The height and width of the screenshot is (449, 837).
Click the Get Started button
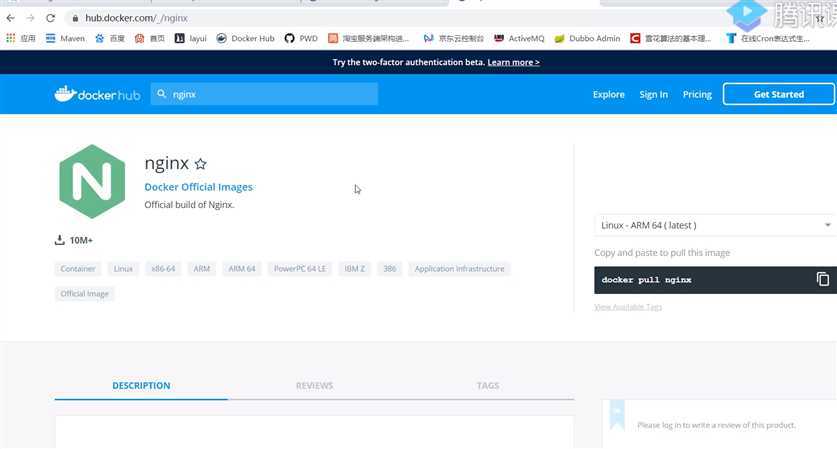(779, 94)
